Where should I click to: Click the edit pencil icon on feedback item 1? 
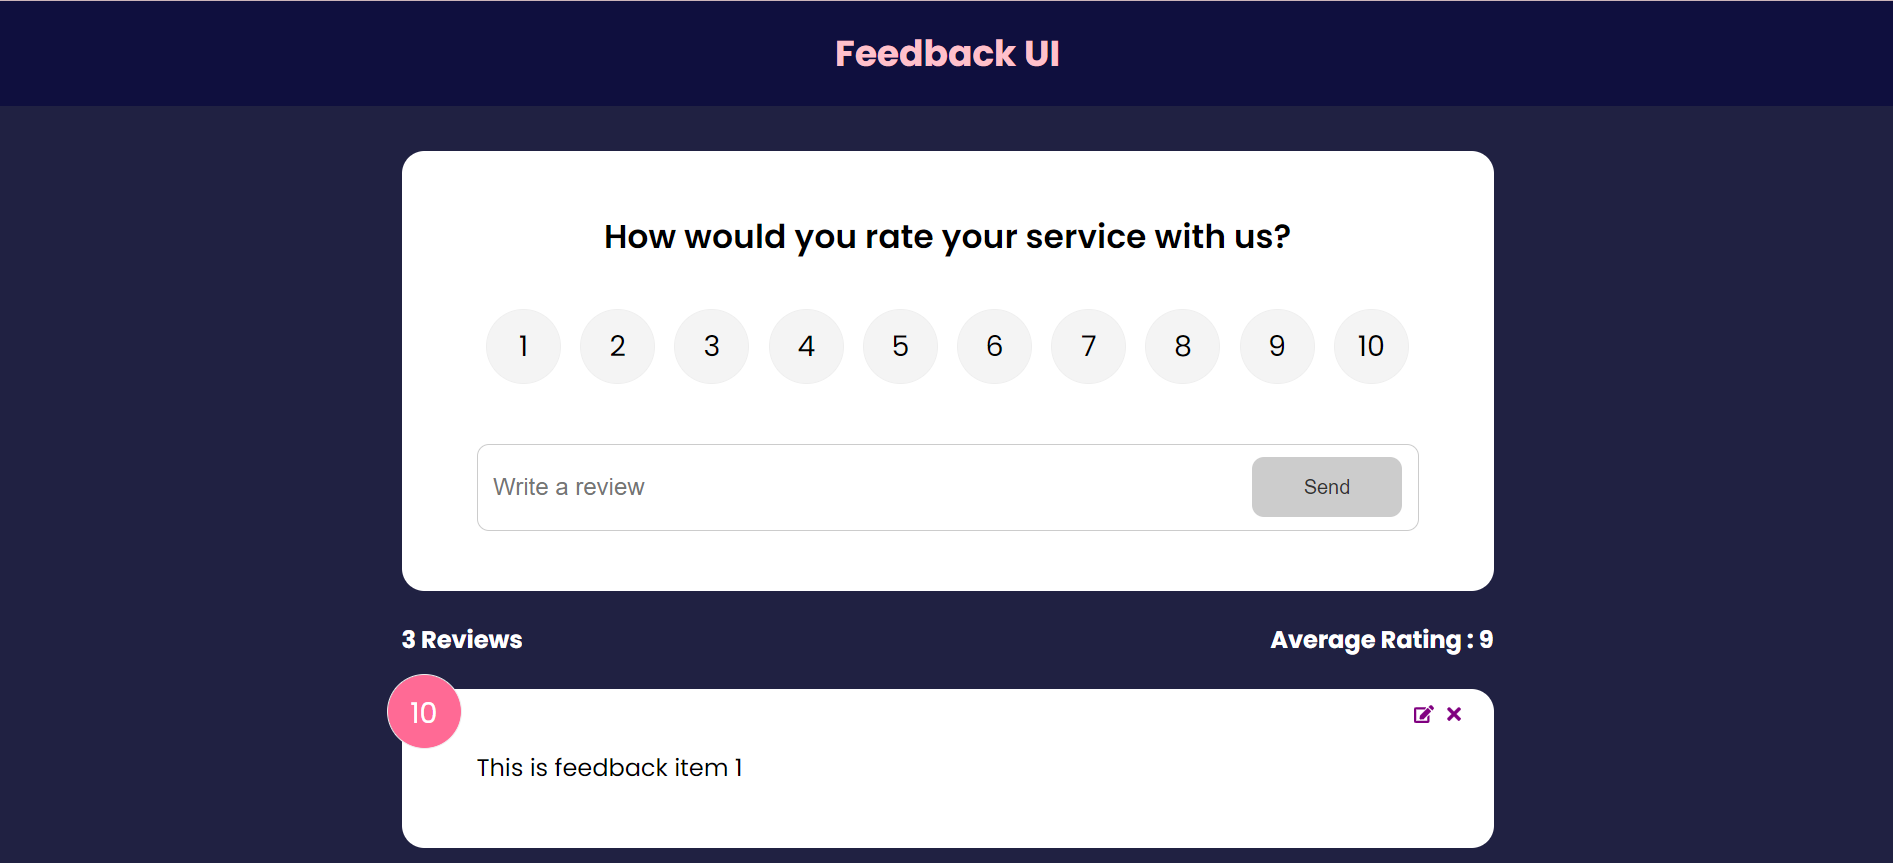click(1422, 714)
